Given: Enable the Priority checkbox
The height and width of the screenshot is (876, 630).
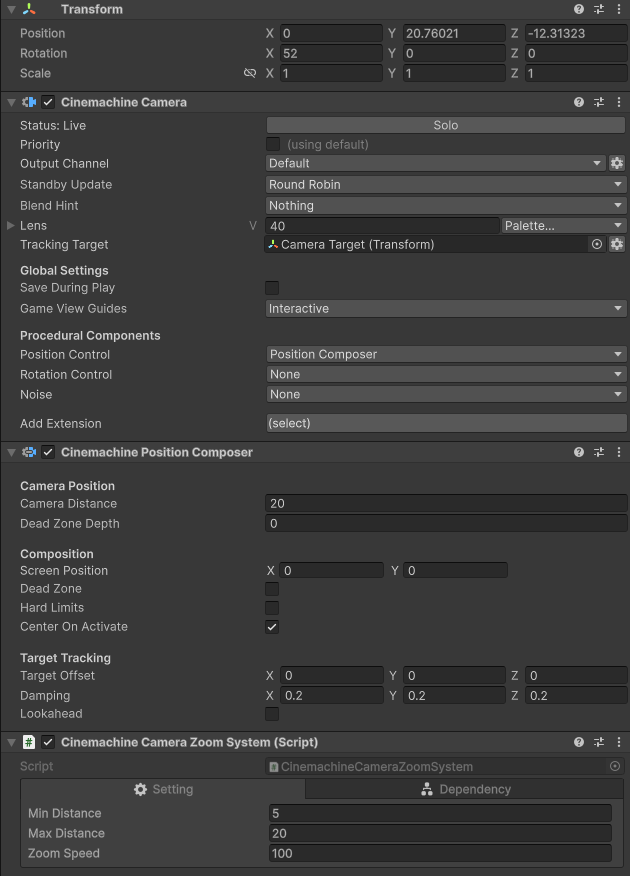Looking at the screenshot, I should 273,144.
